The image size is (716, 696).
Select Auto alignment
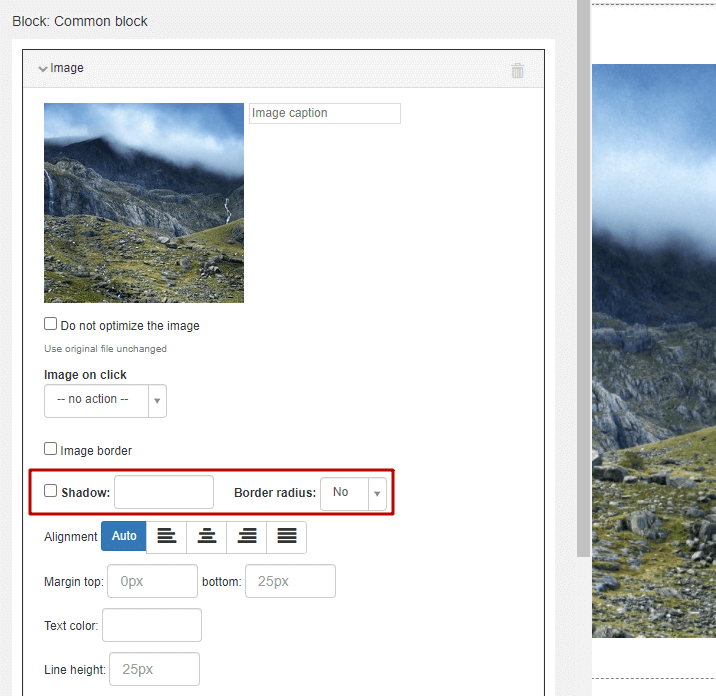click(x=124, y=536)
